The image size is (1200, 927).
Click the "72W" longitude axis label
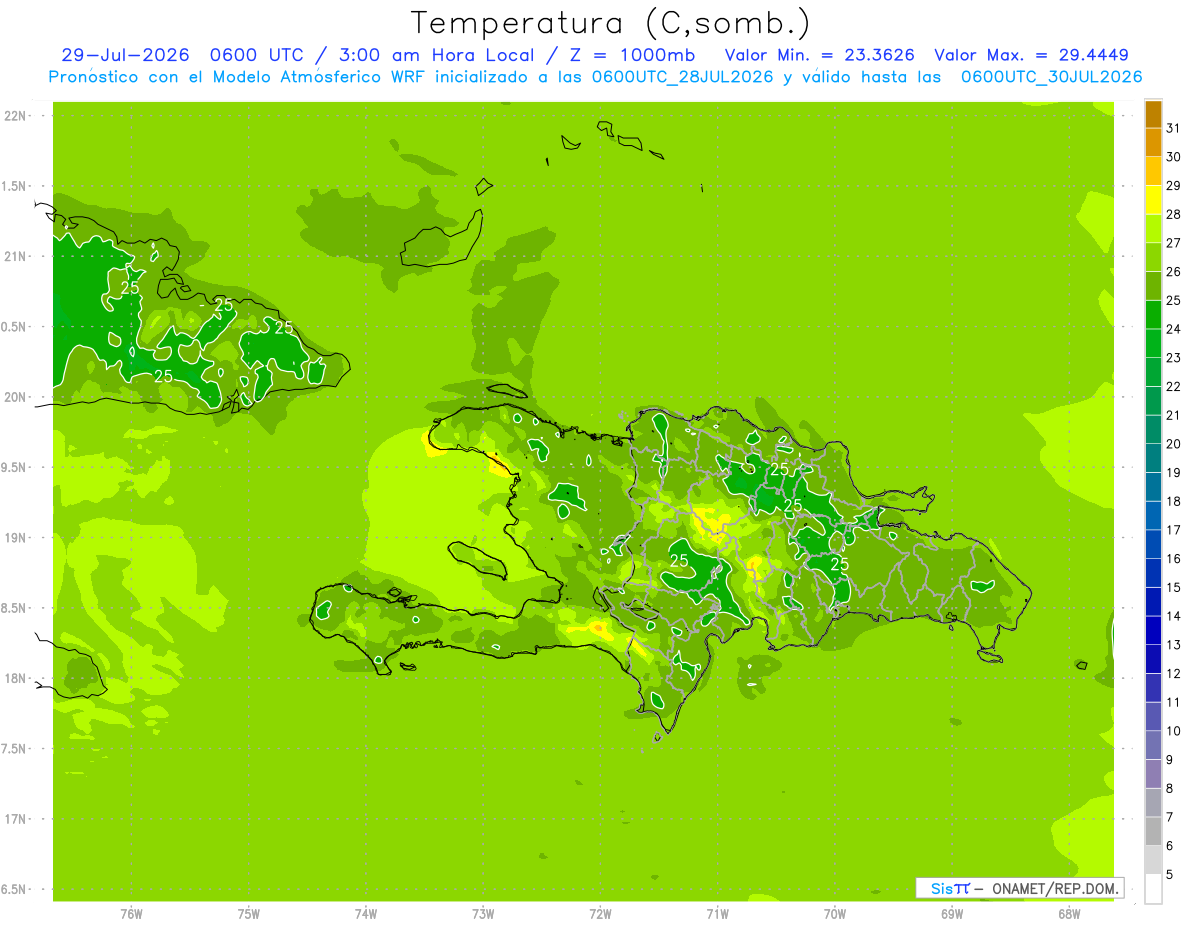coord(600,913)
